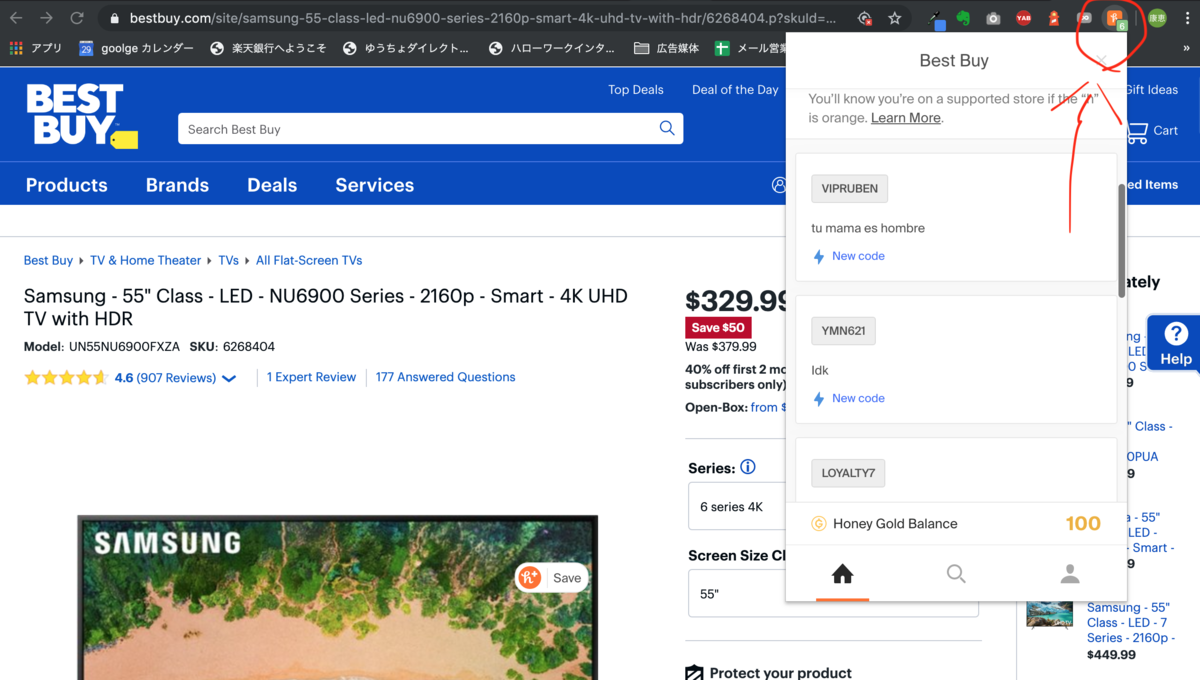
Task: Open 1 Expert Review link
Action: pos(311,377)
